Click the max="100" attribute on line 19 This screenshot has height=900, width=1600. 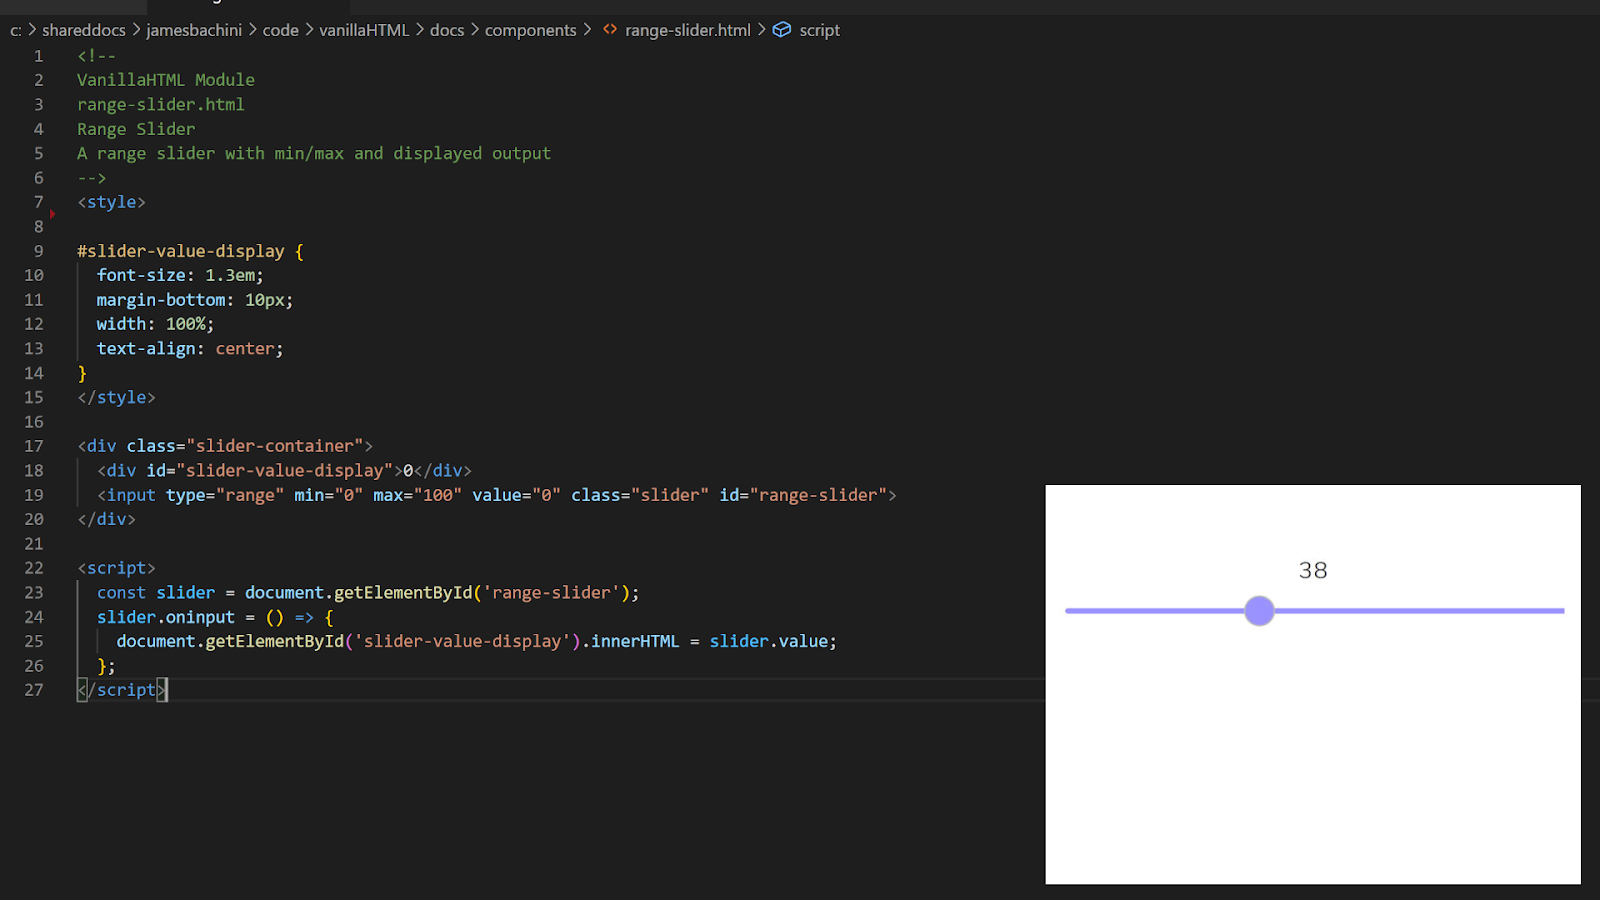pyautogui.click(x=418, y=495)
